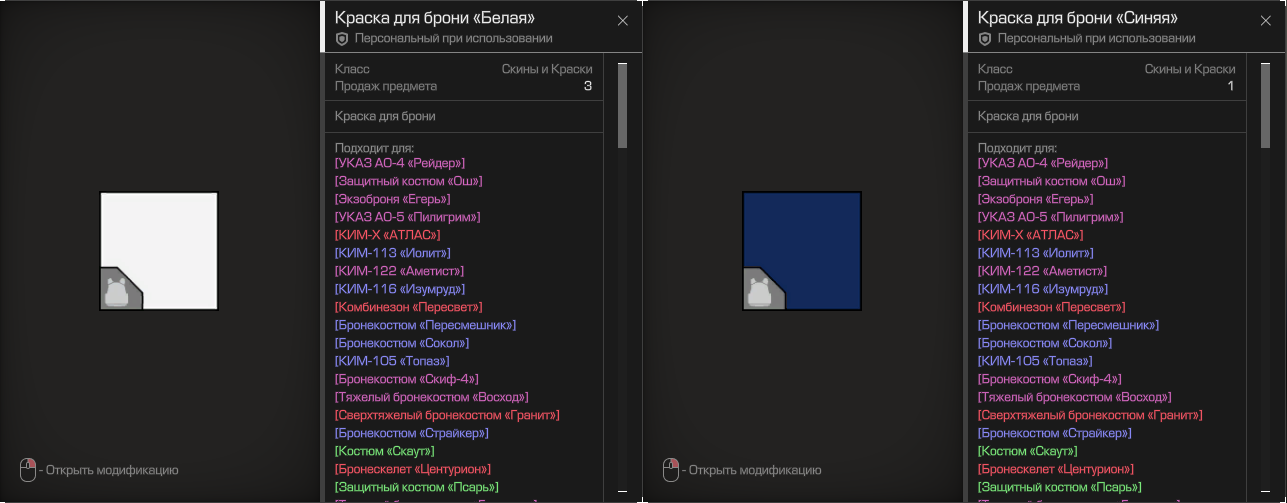Click sales count value 1 in «Синяя» panel

(1231, 86)
